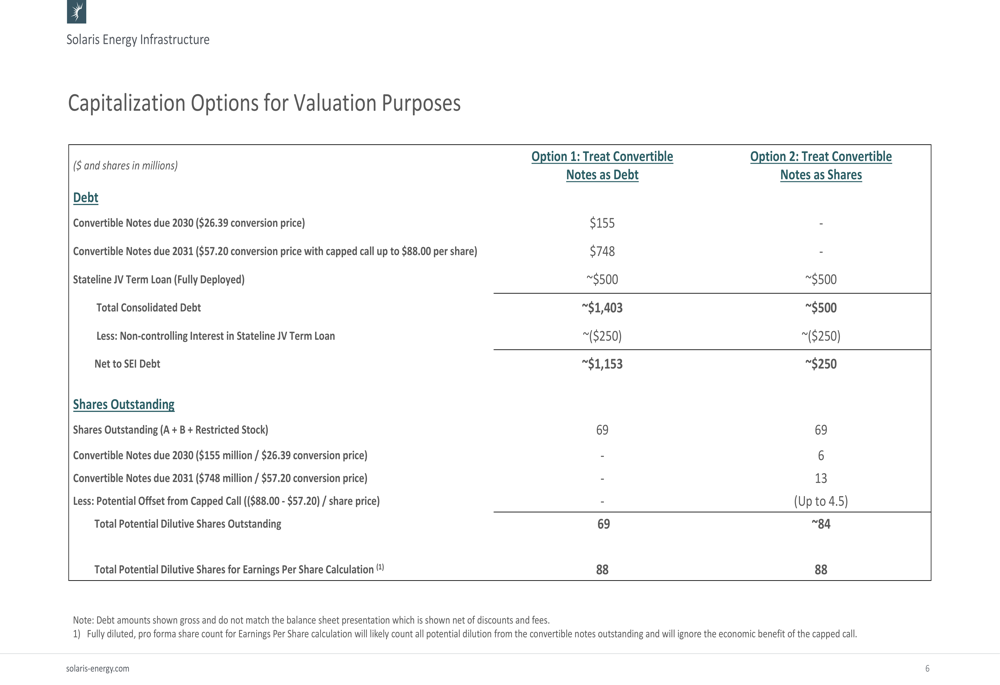Click the (Up to 4.5) capped call offset
This screenshot has width=1000, height=685.
[821, 501]
